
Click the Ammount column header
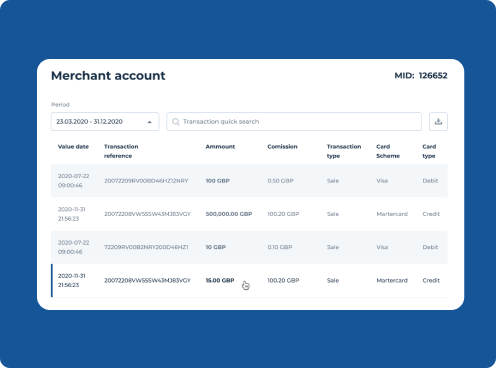point(220,146)
